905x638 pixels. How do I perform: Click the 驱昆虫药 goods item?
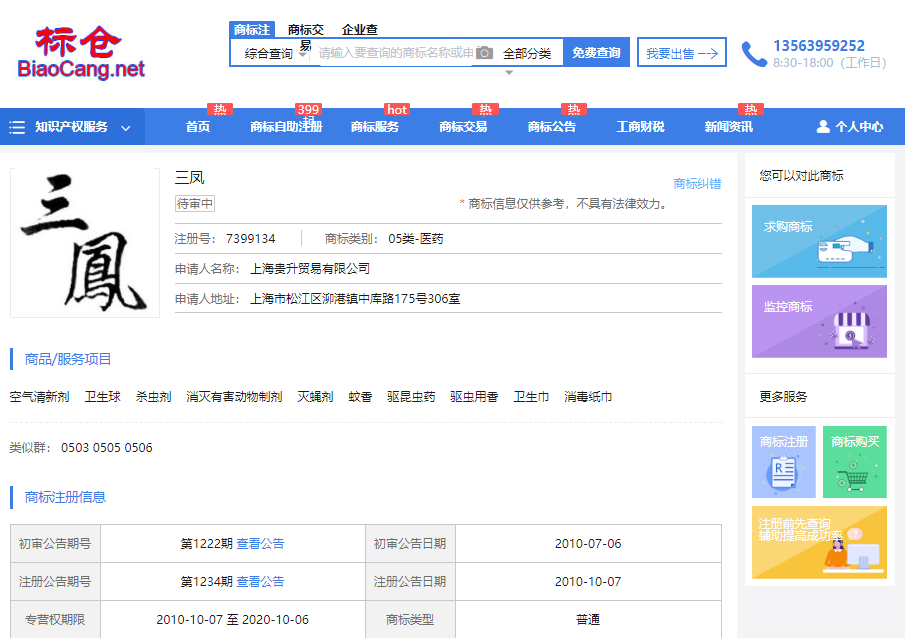[x=411, y=397]
